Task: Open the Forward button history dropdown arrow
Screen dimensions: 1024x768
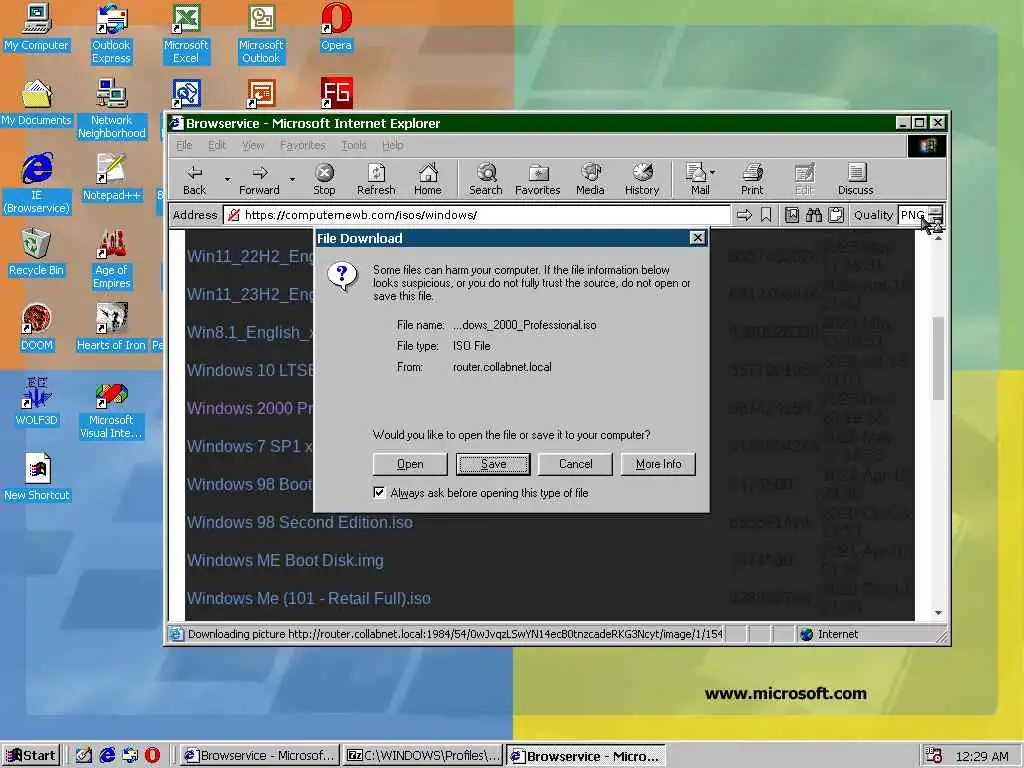Action: pyautogui.click(x=293, y=179)
